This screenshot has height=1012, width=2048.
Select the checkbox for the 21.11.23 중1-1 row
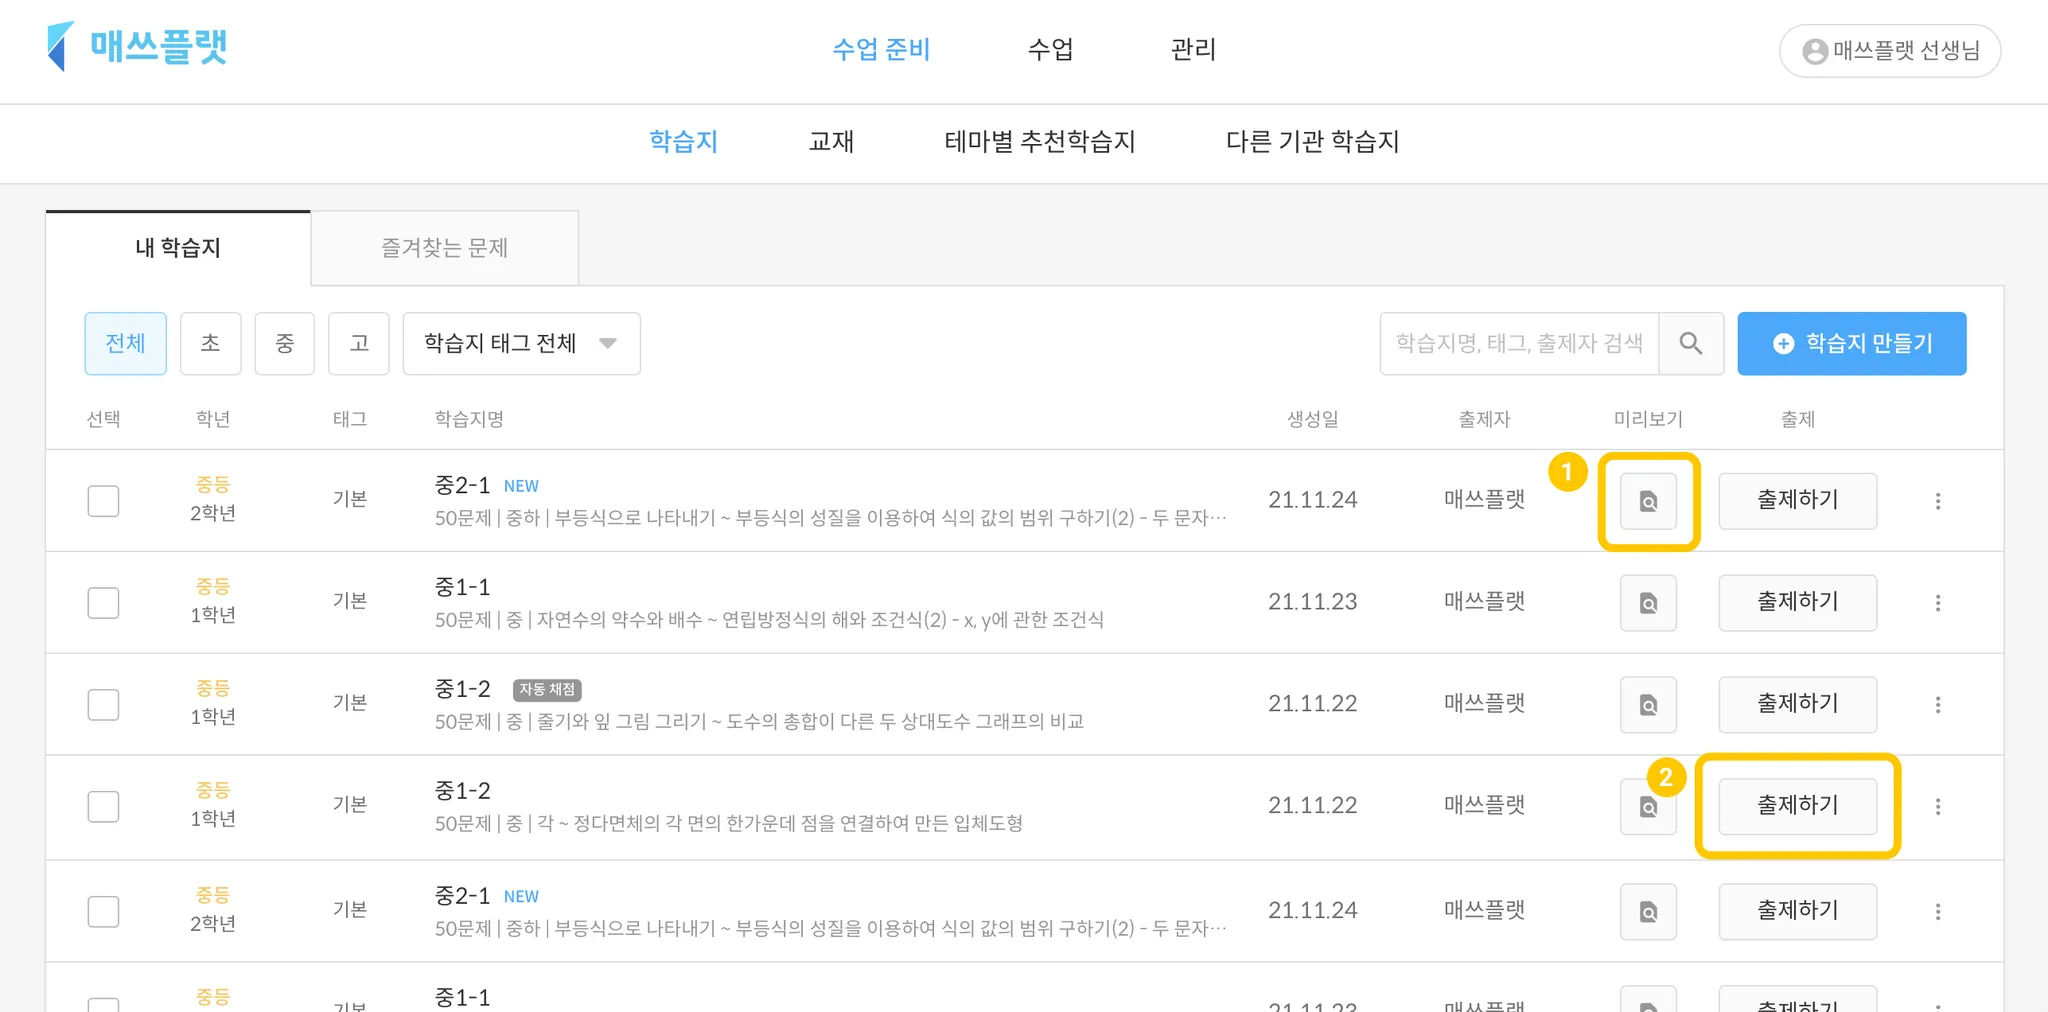click(103, 603)
